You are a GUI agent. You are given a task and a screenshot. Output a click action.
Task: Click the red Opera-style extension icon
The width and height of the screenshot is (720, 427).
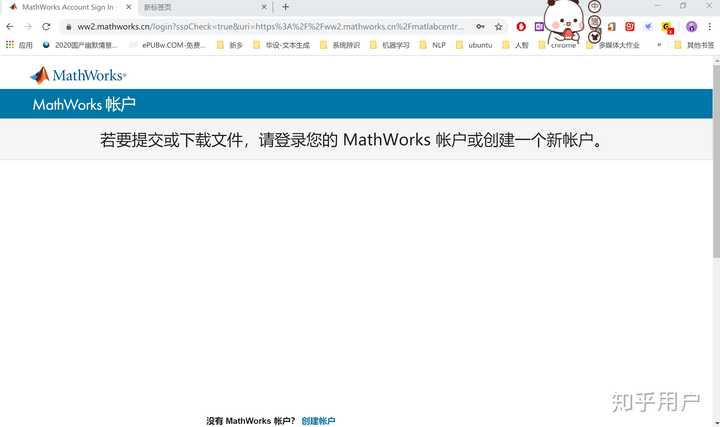[521, 27]
